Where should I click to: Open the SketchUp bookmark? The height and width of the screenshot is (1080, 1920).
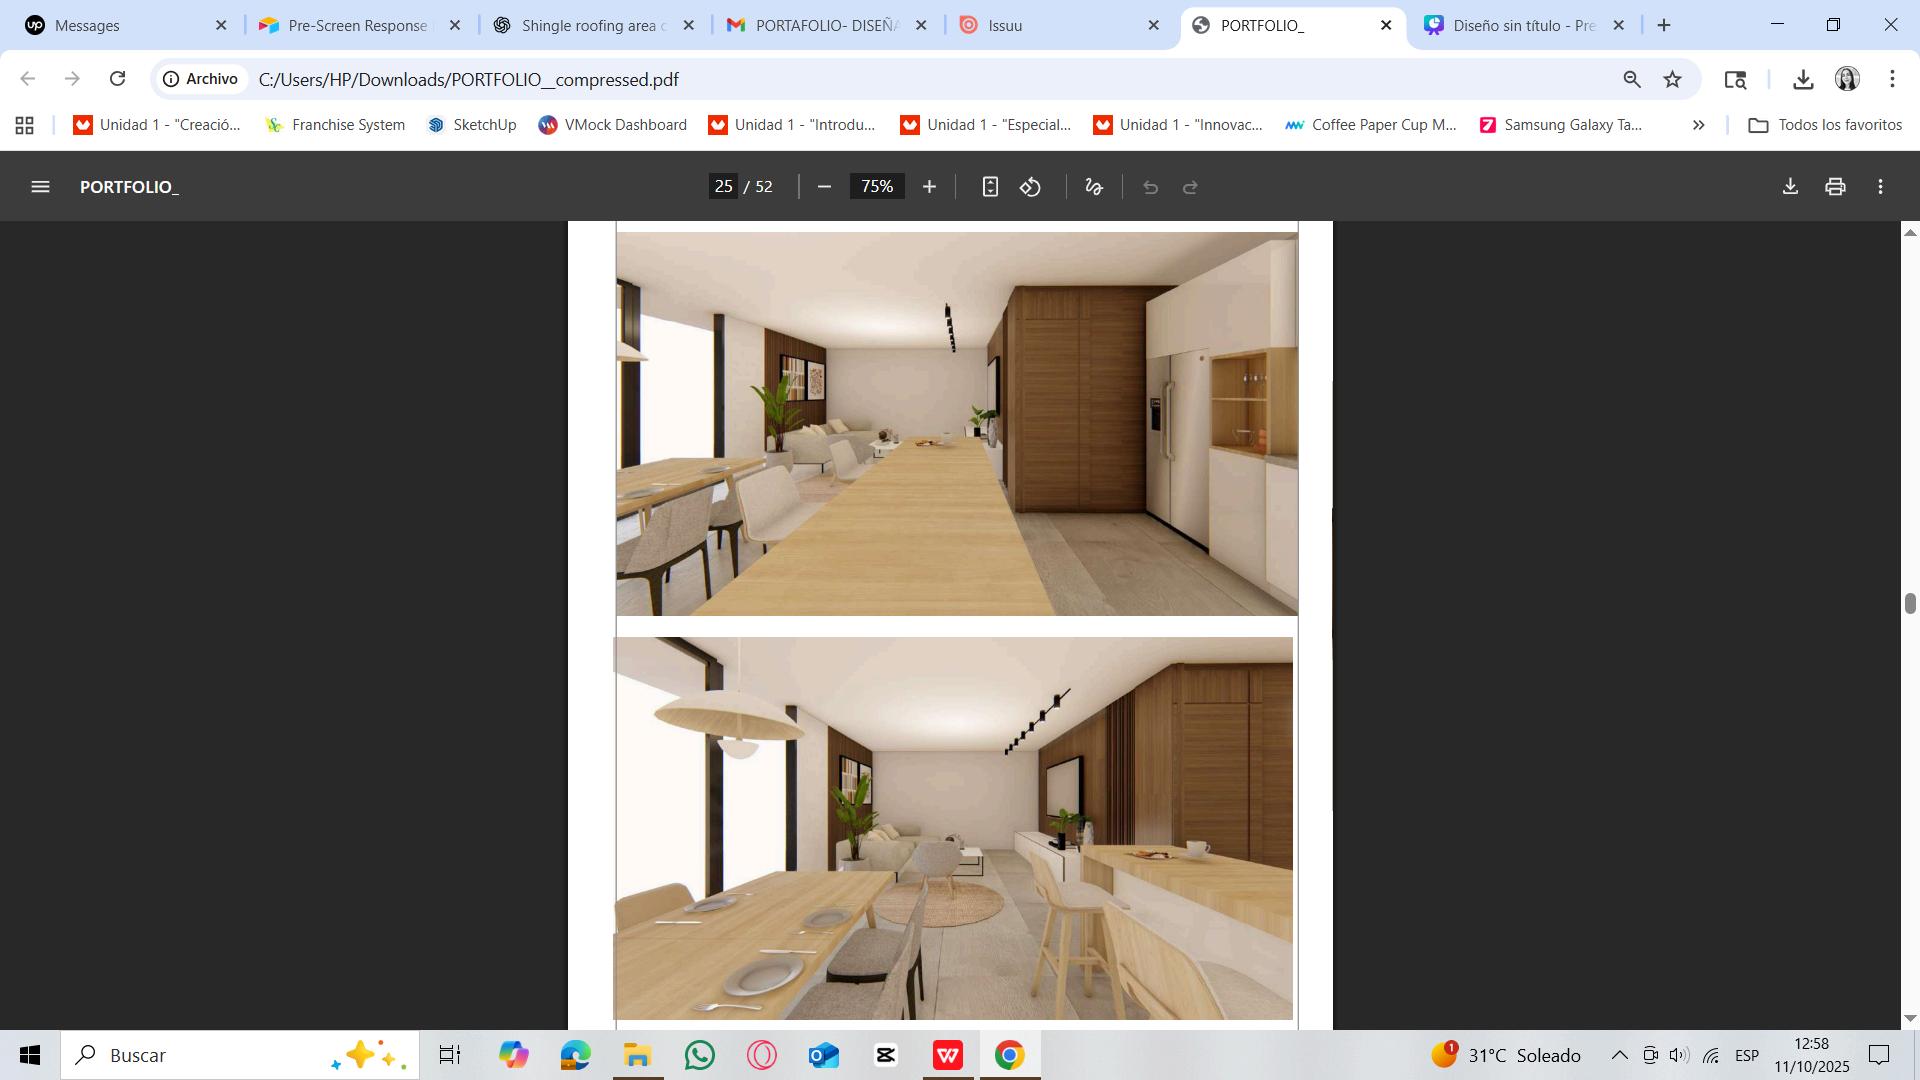(472, 125)
